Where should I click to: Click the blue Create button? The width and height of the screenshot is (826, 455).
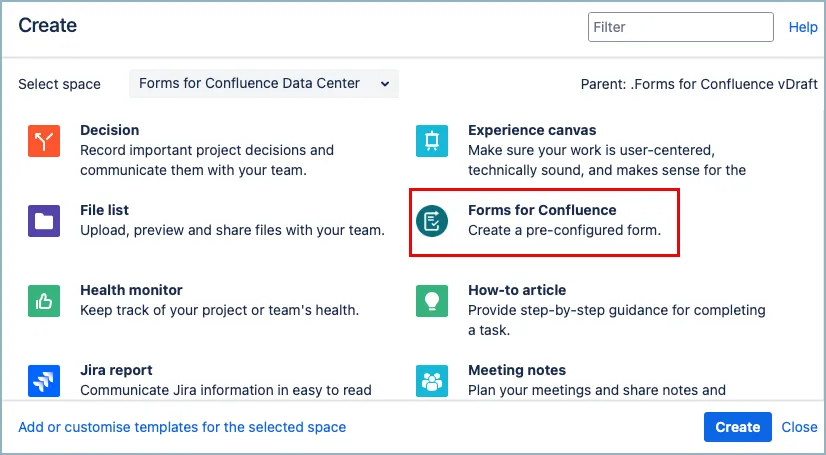[738, 427]
